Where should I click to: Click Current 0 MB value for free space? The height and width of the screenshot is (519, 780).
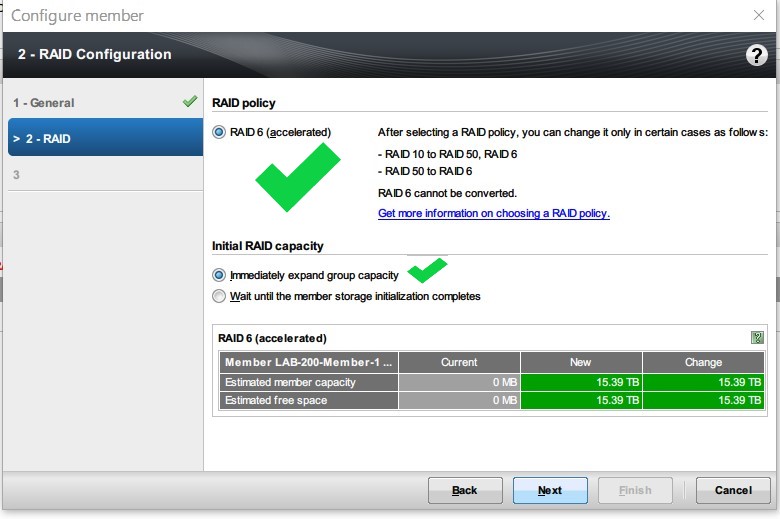coord(459,400)
